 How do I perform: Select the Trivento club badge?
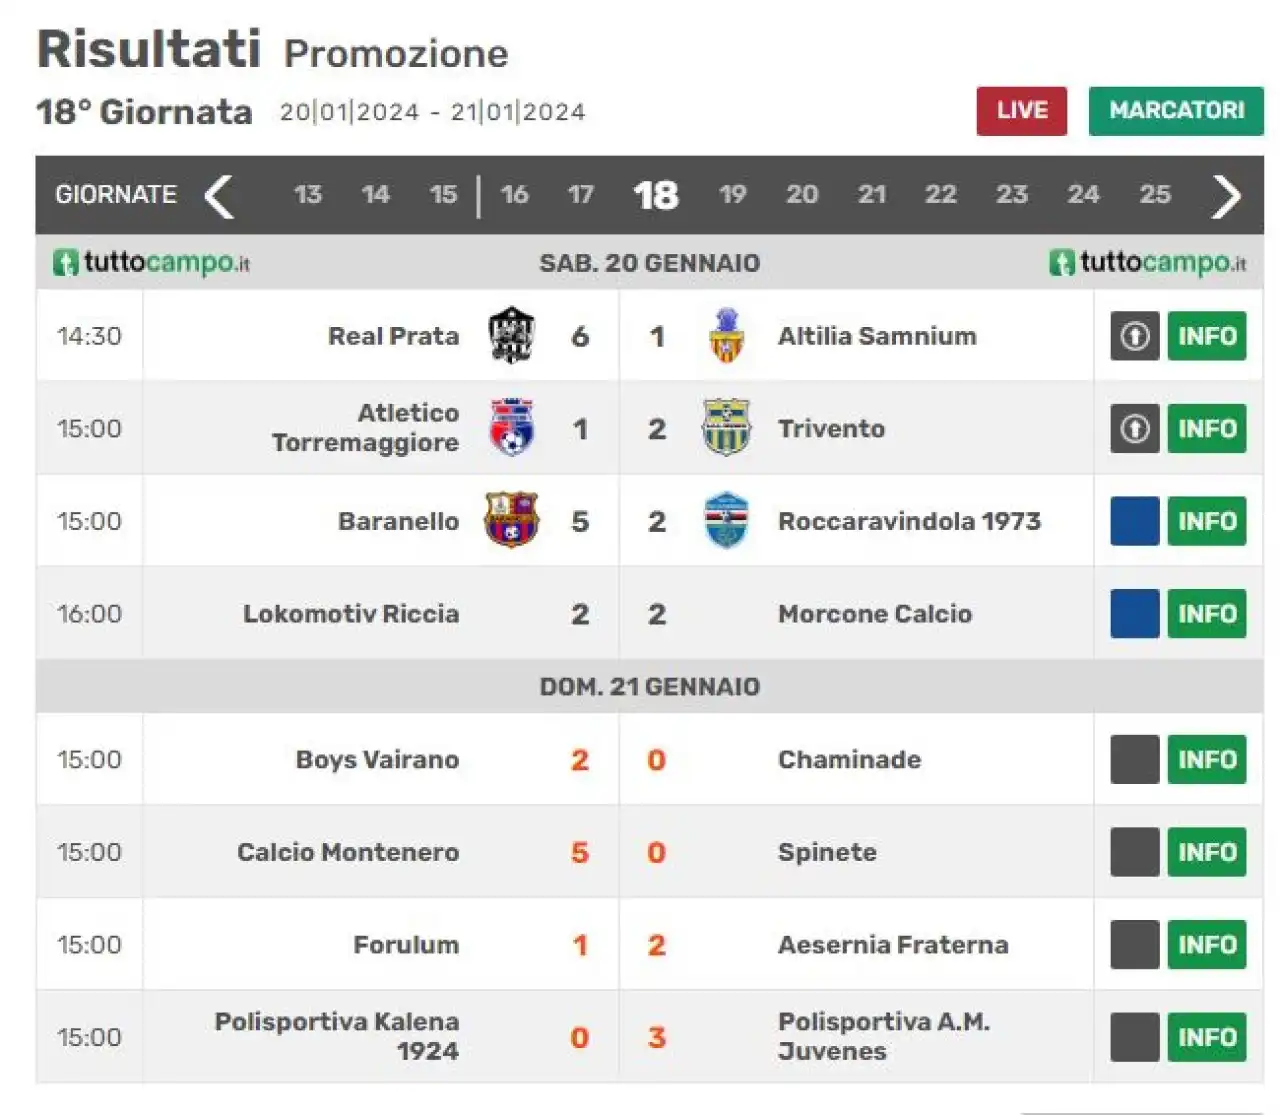(x=726, y=428)
